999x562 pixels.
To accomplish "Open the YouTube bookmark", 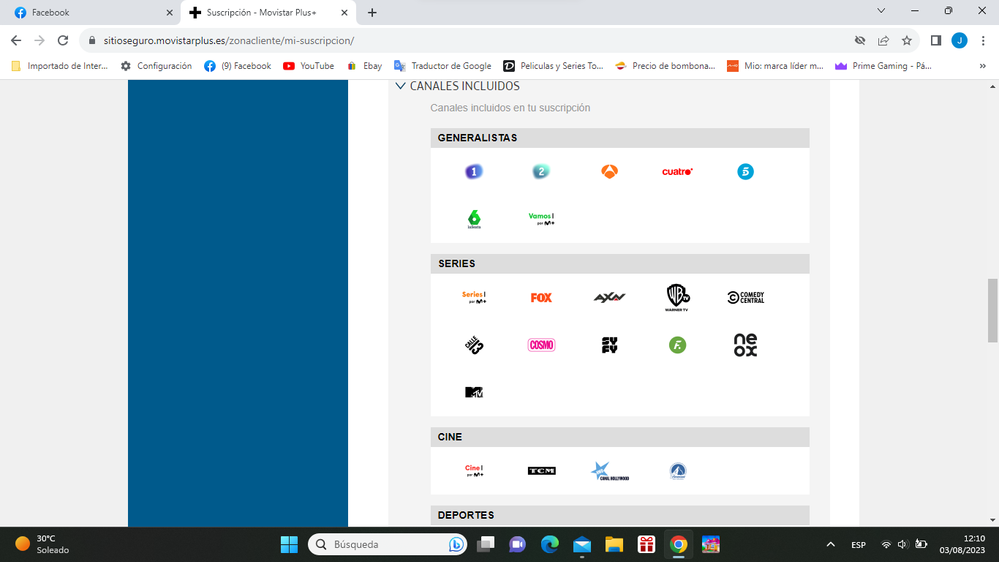I will (x=308, y=66).
